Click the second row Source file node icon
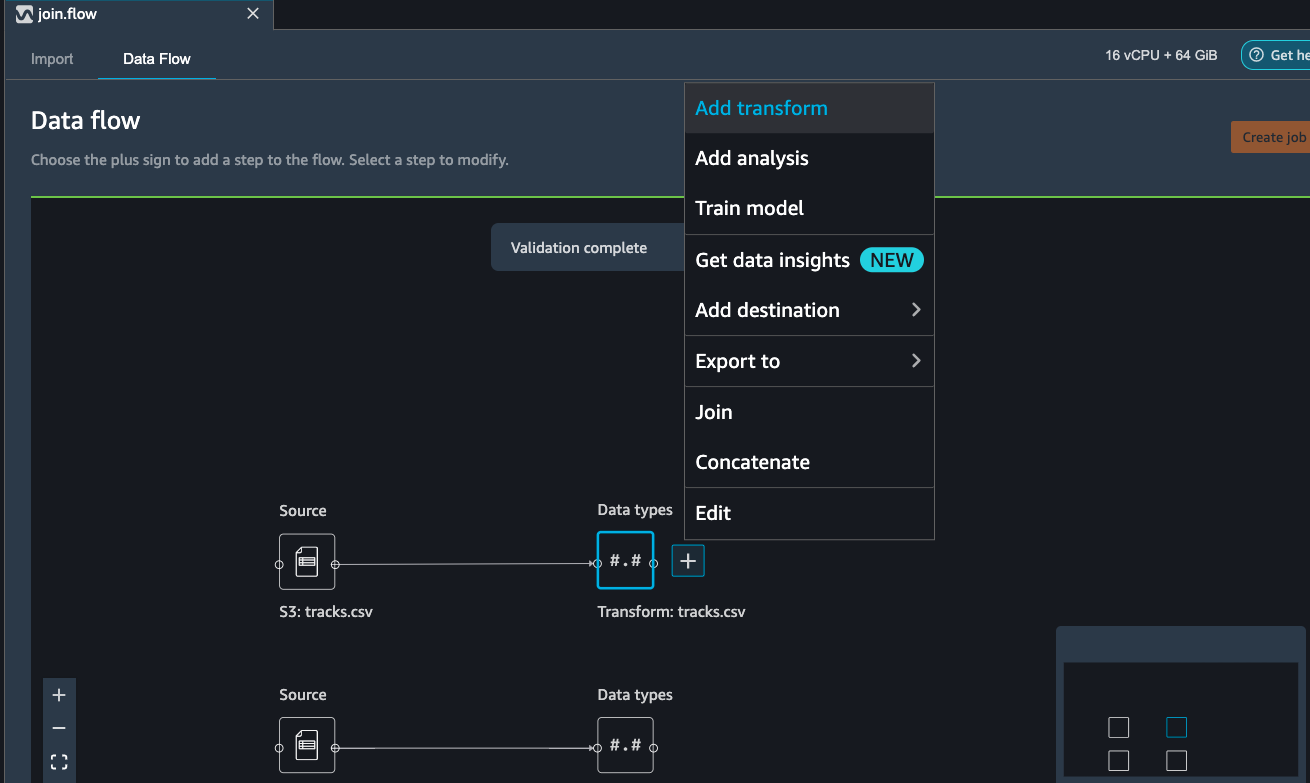Screen dimensions: 1310x783 pos(307,746)
